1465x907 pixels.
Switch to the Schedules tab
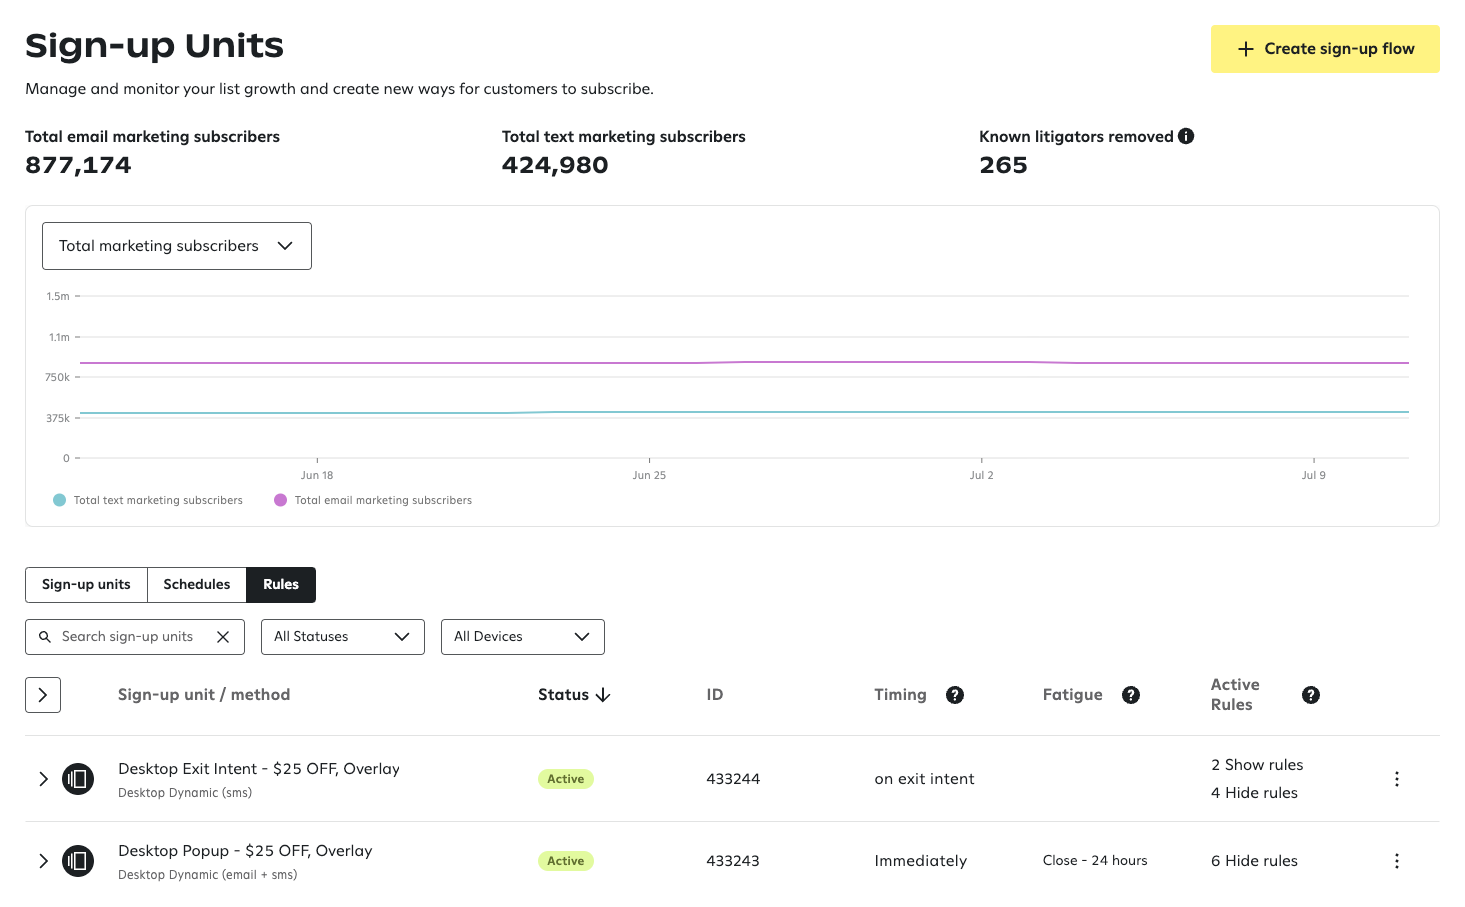pos(196,584)
